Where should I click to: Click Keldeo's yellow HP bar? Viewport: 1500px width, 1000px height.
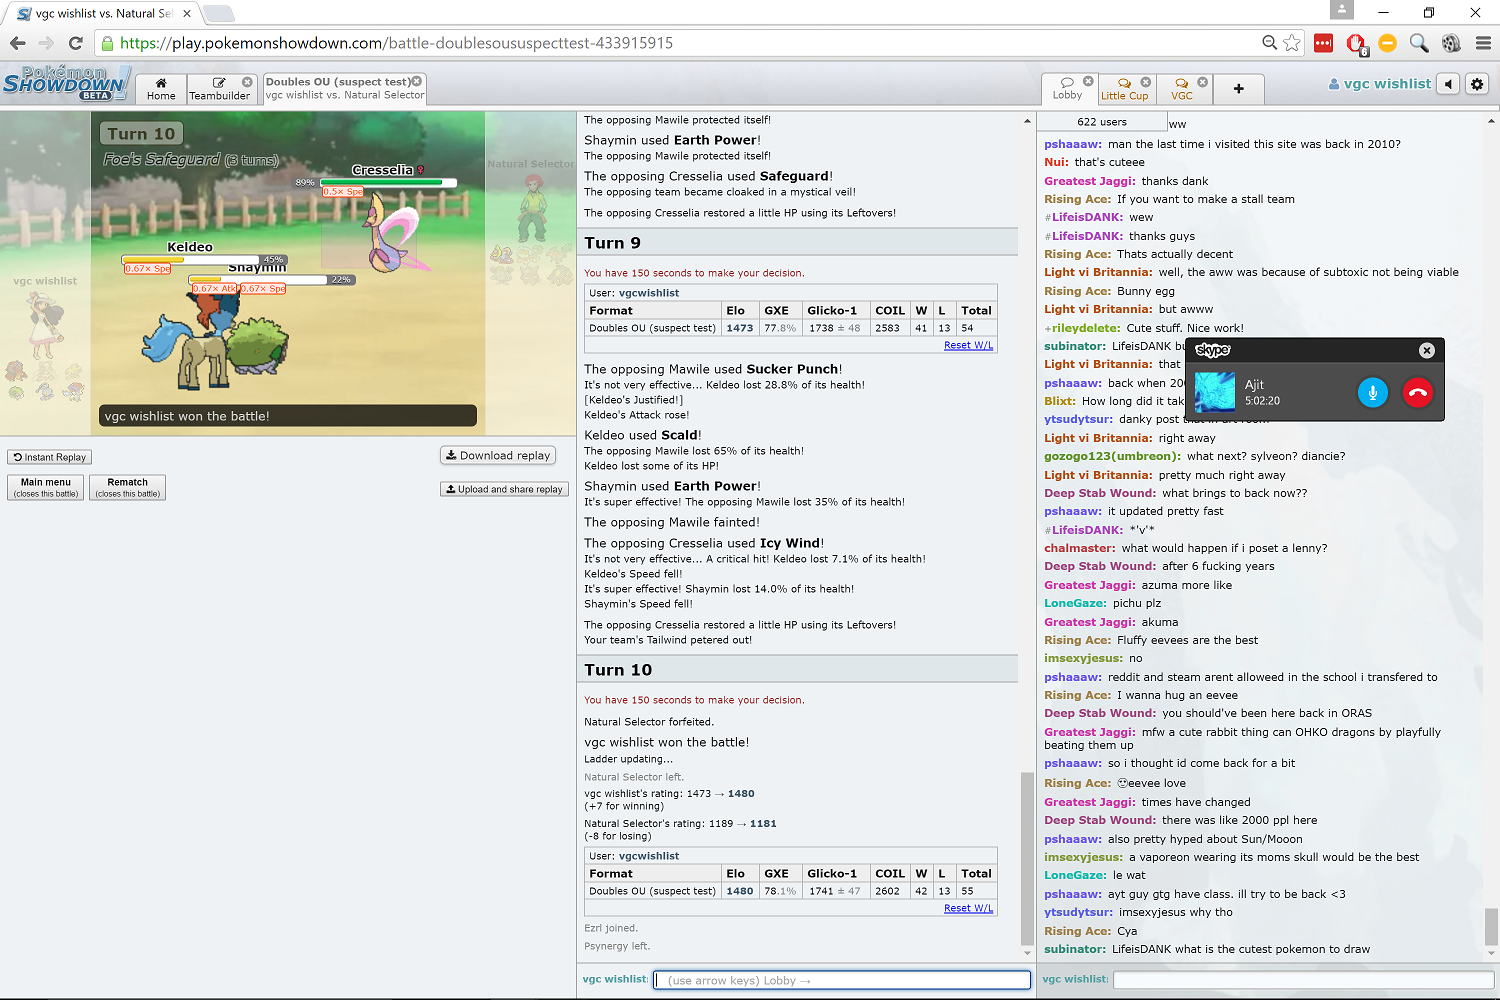[x=190, y=260]
